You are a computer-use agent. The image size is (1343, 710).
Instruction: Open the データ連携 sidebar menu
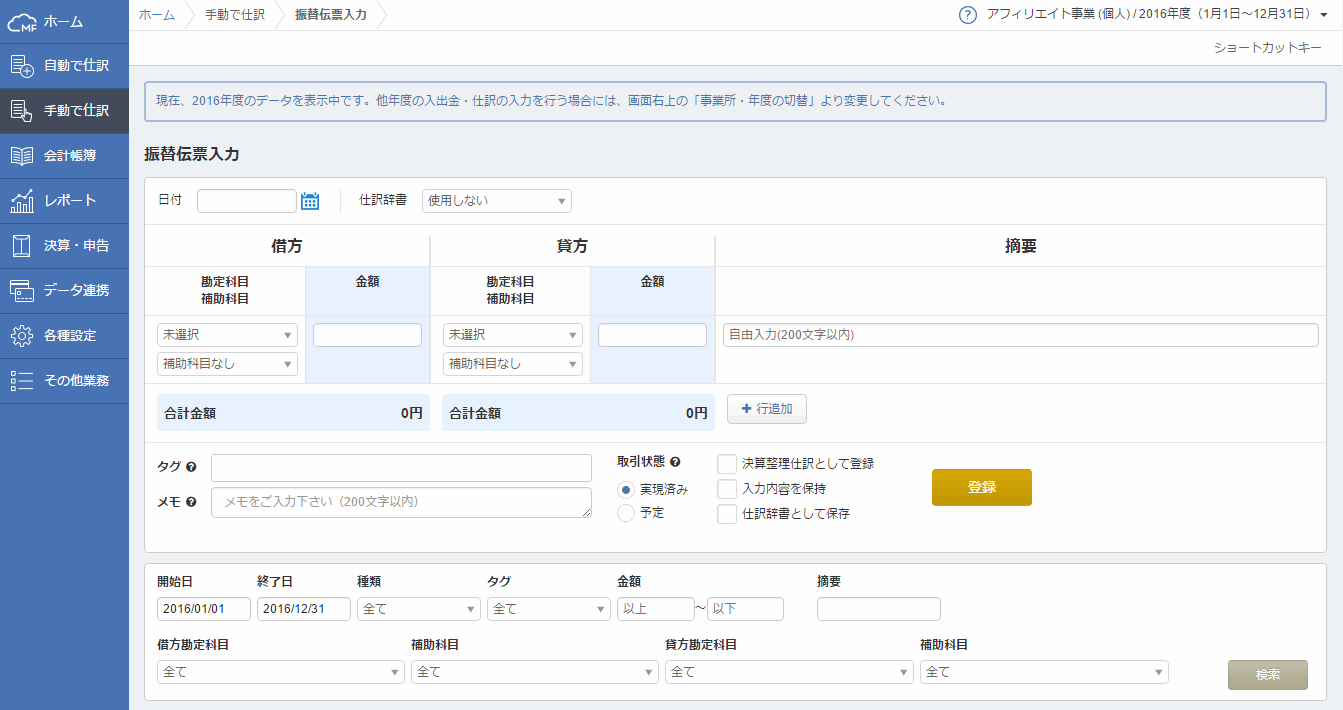point(64,291)
